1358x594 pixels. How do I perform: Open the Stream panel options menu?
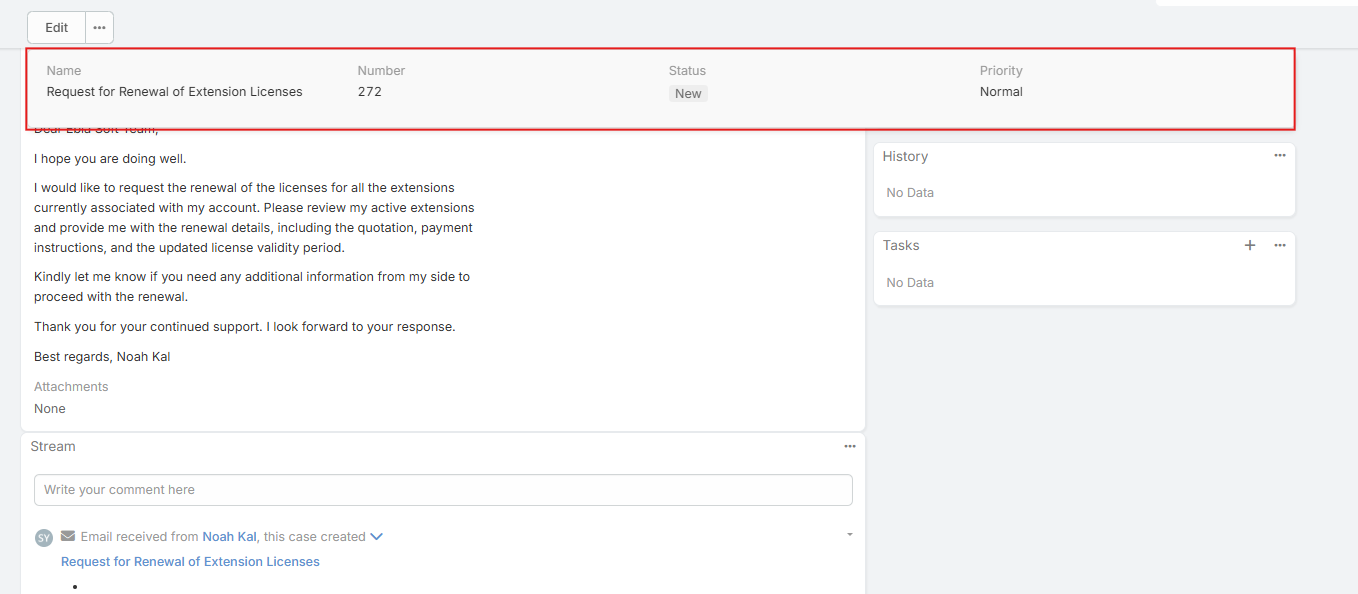pos(849,447)
